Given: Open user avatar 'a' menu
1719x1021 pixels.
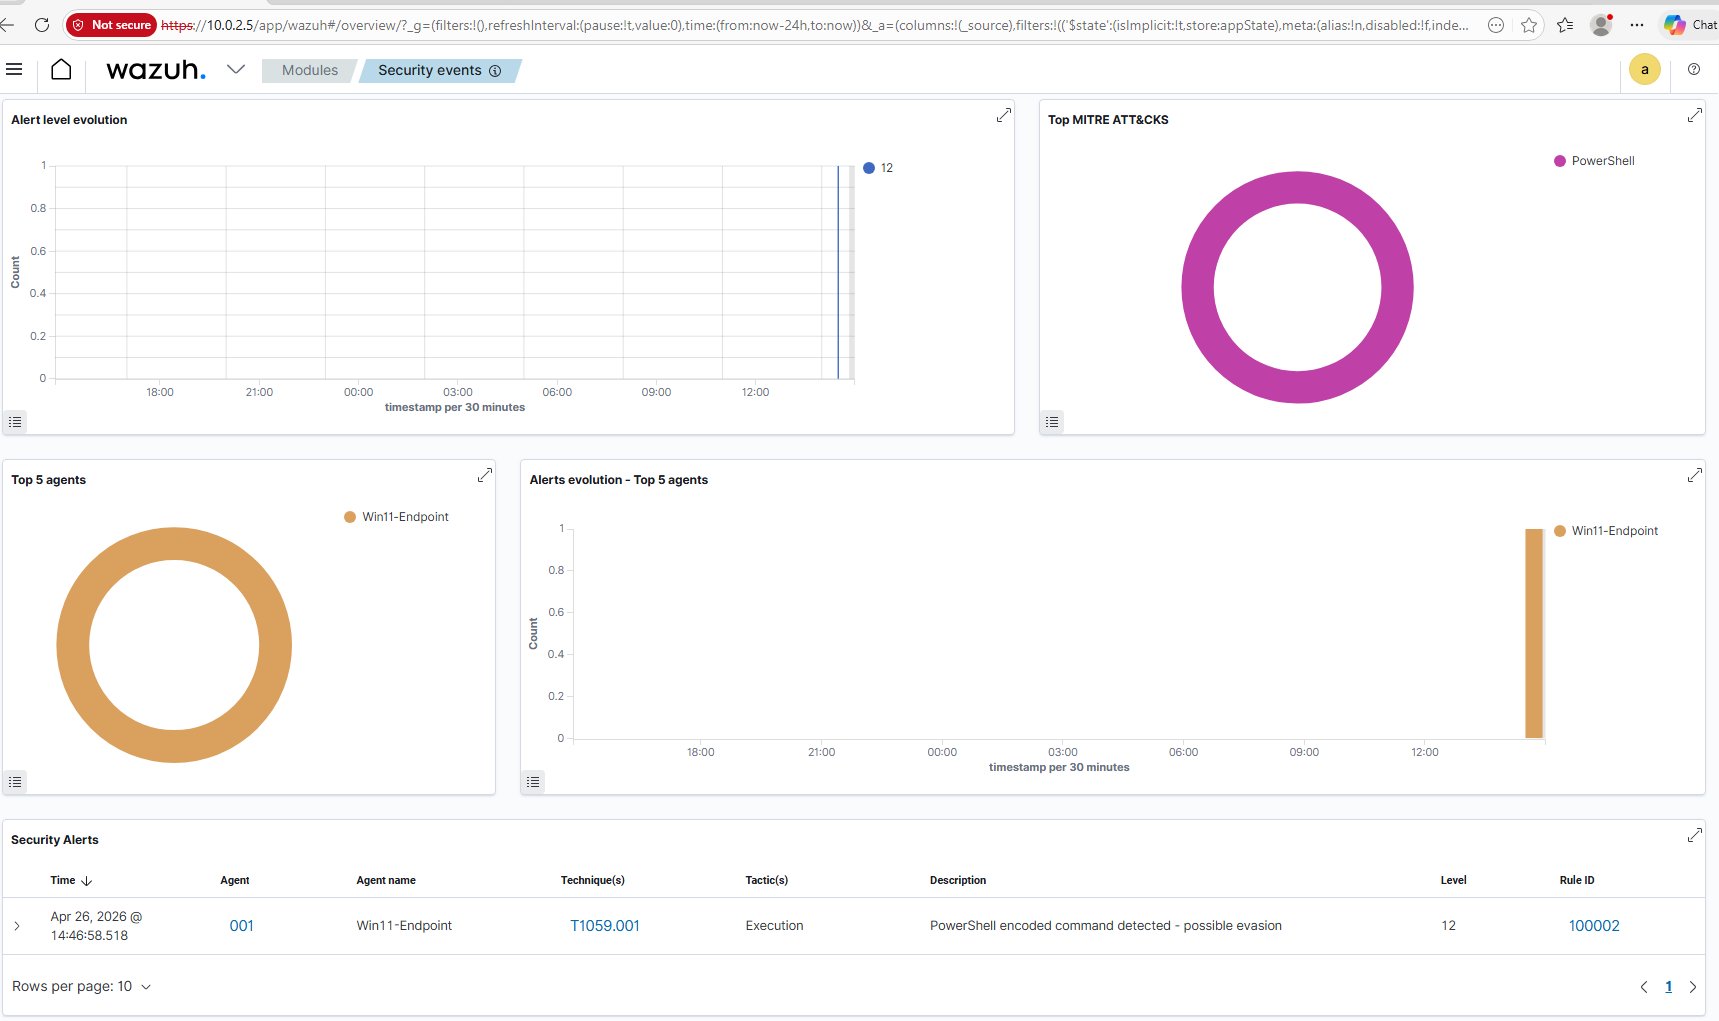Looking at the screenshot, I should coord(1645,69).
